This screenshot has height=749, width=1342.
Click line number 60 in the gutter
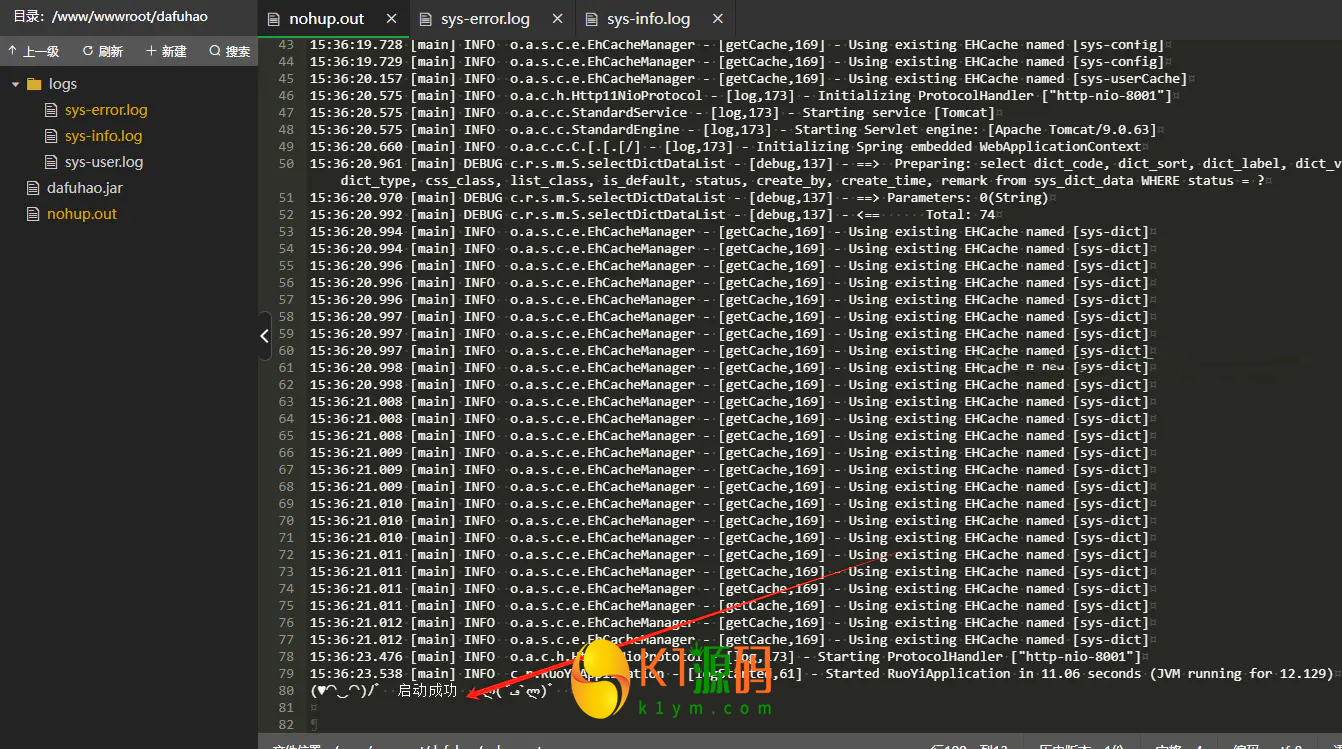[286, 351]
